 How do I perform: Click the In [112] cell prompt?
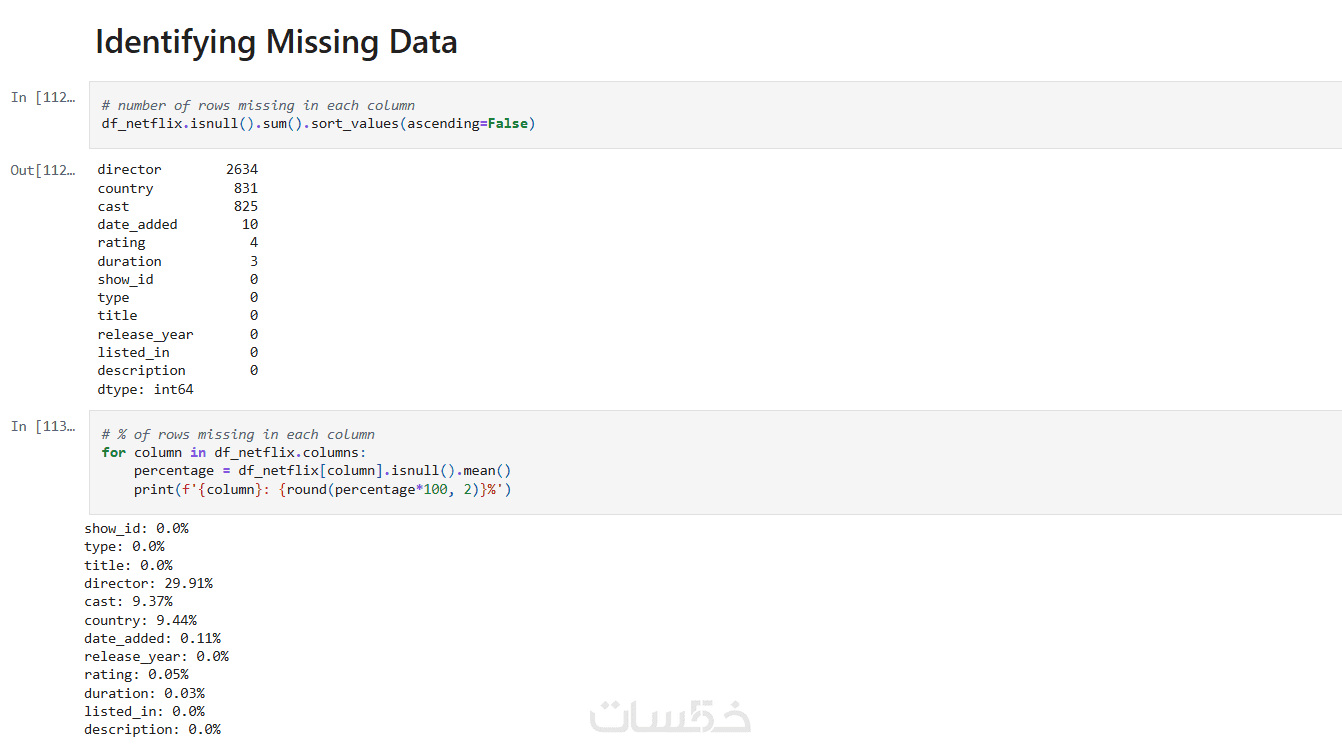tap(43, 97)
